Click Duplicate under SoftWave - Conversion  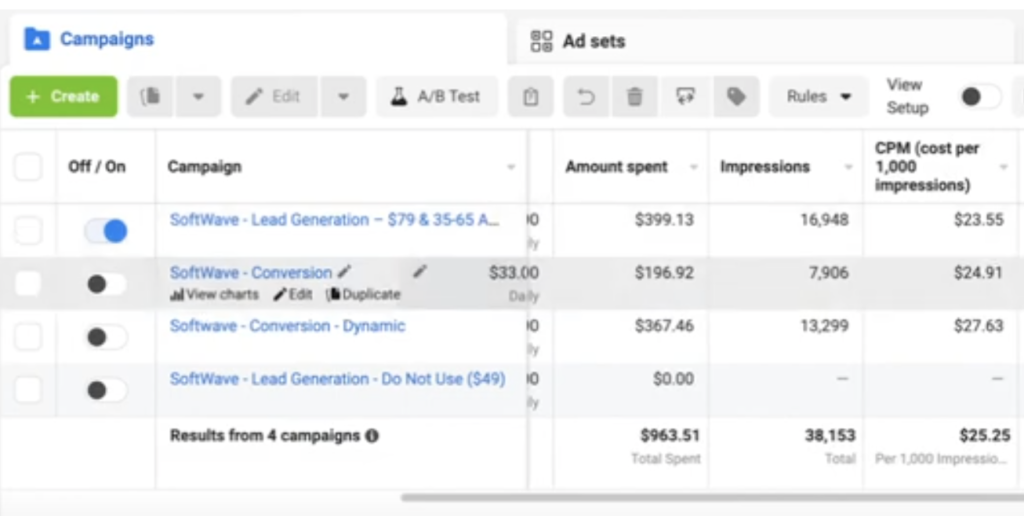(x=363, y=295)
